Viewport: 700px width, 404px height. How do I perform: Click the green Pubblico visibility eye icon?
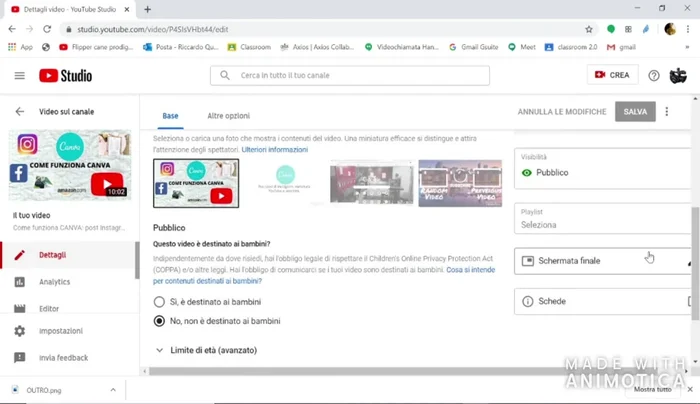[527, 173]
